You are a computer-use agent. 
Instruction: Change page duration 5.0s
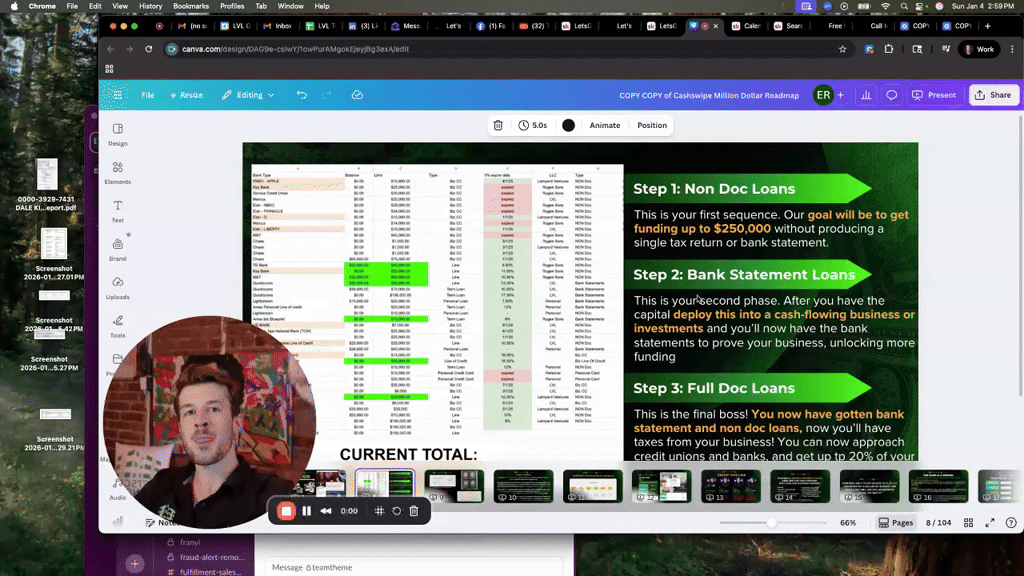533,125
